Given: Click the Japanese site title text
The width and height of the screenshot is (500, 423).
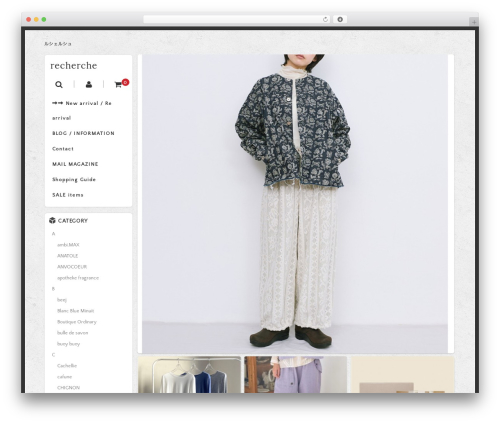Looking at the screenshot, I should coord(58,44).
